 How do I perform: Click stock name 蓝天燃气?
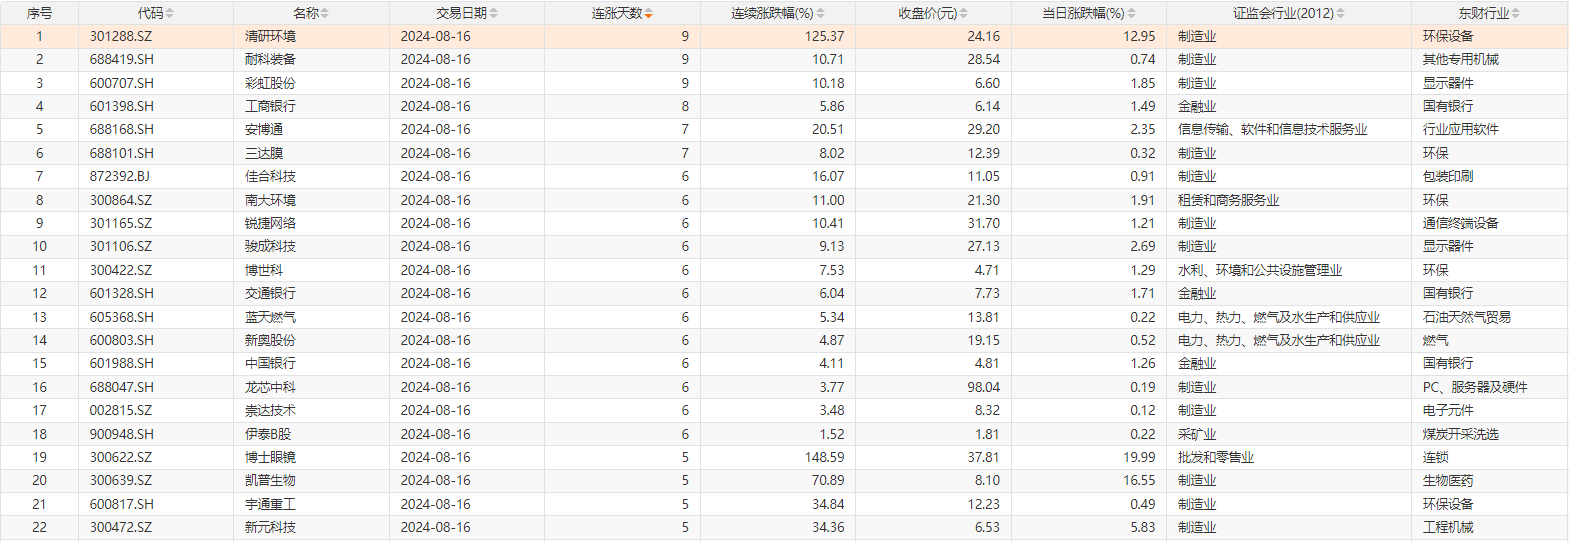[x=270, y=317]
